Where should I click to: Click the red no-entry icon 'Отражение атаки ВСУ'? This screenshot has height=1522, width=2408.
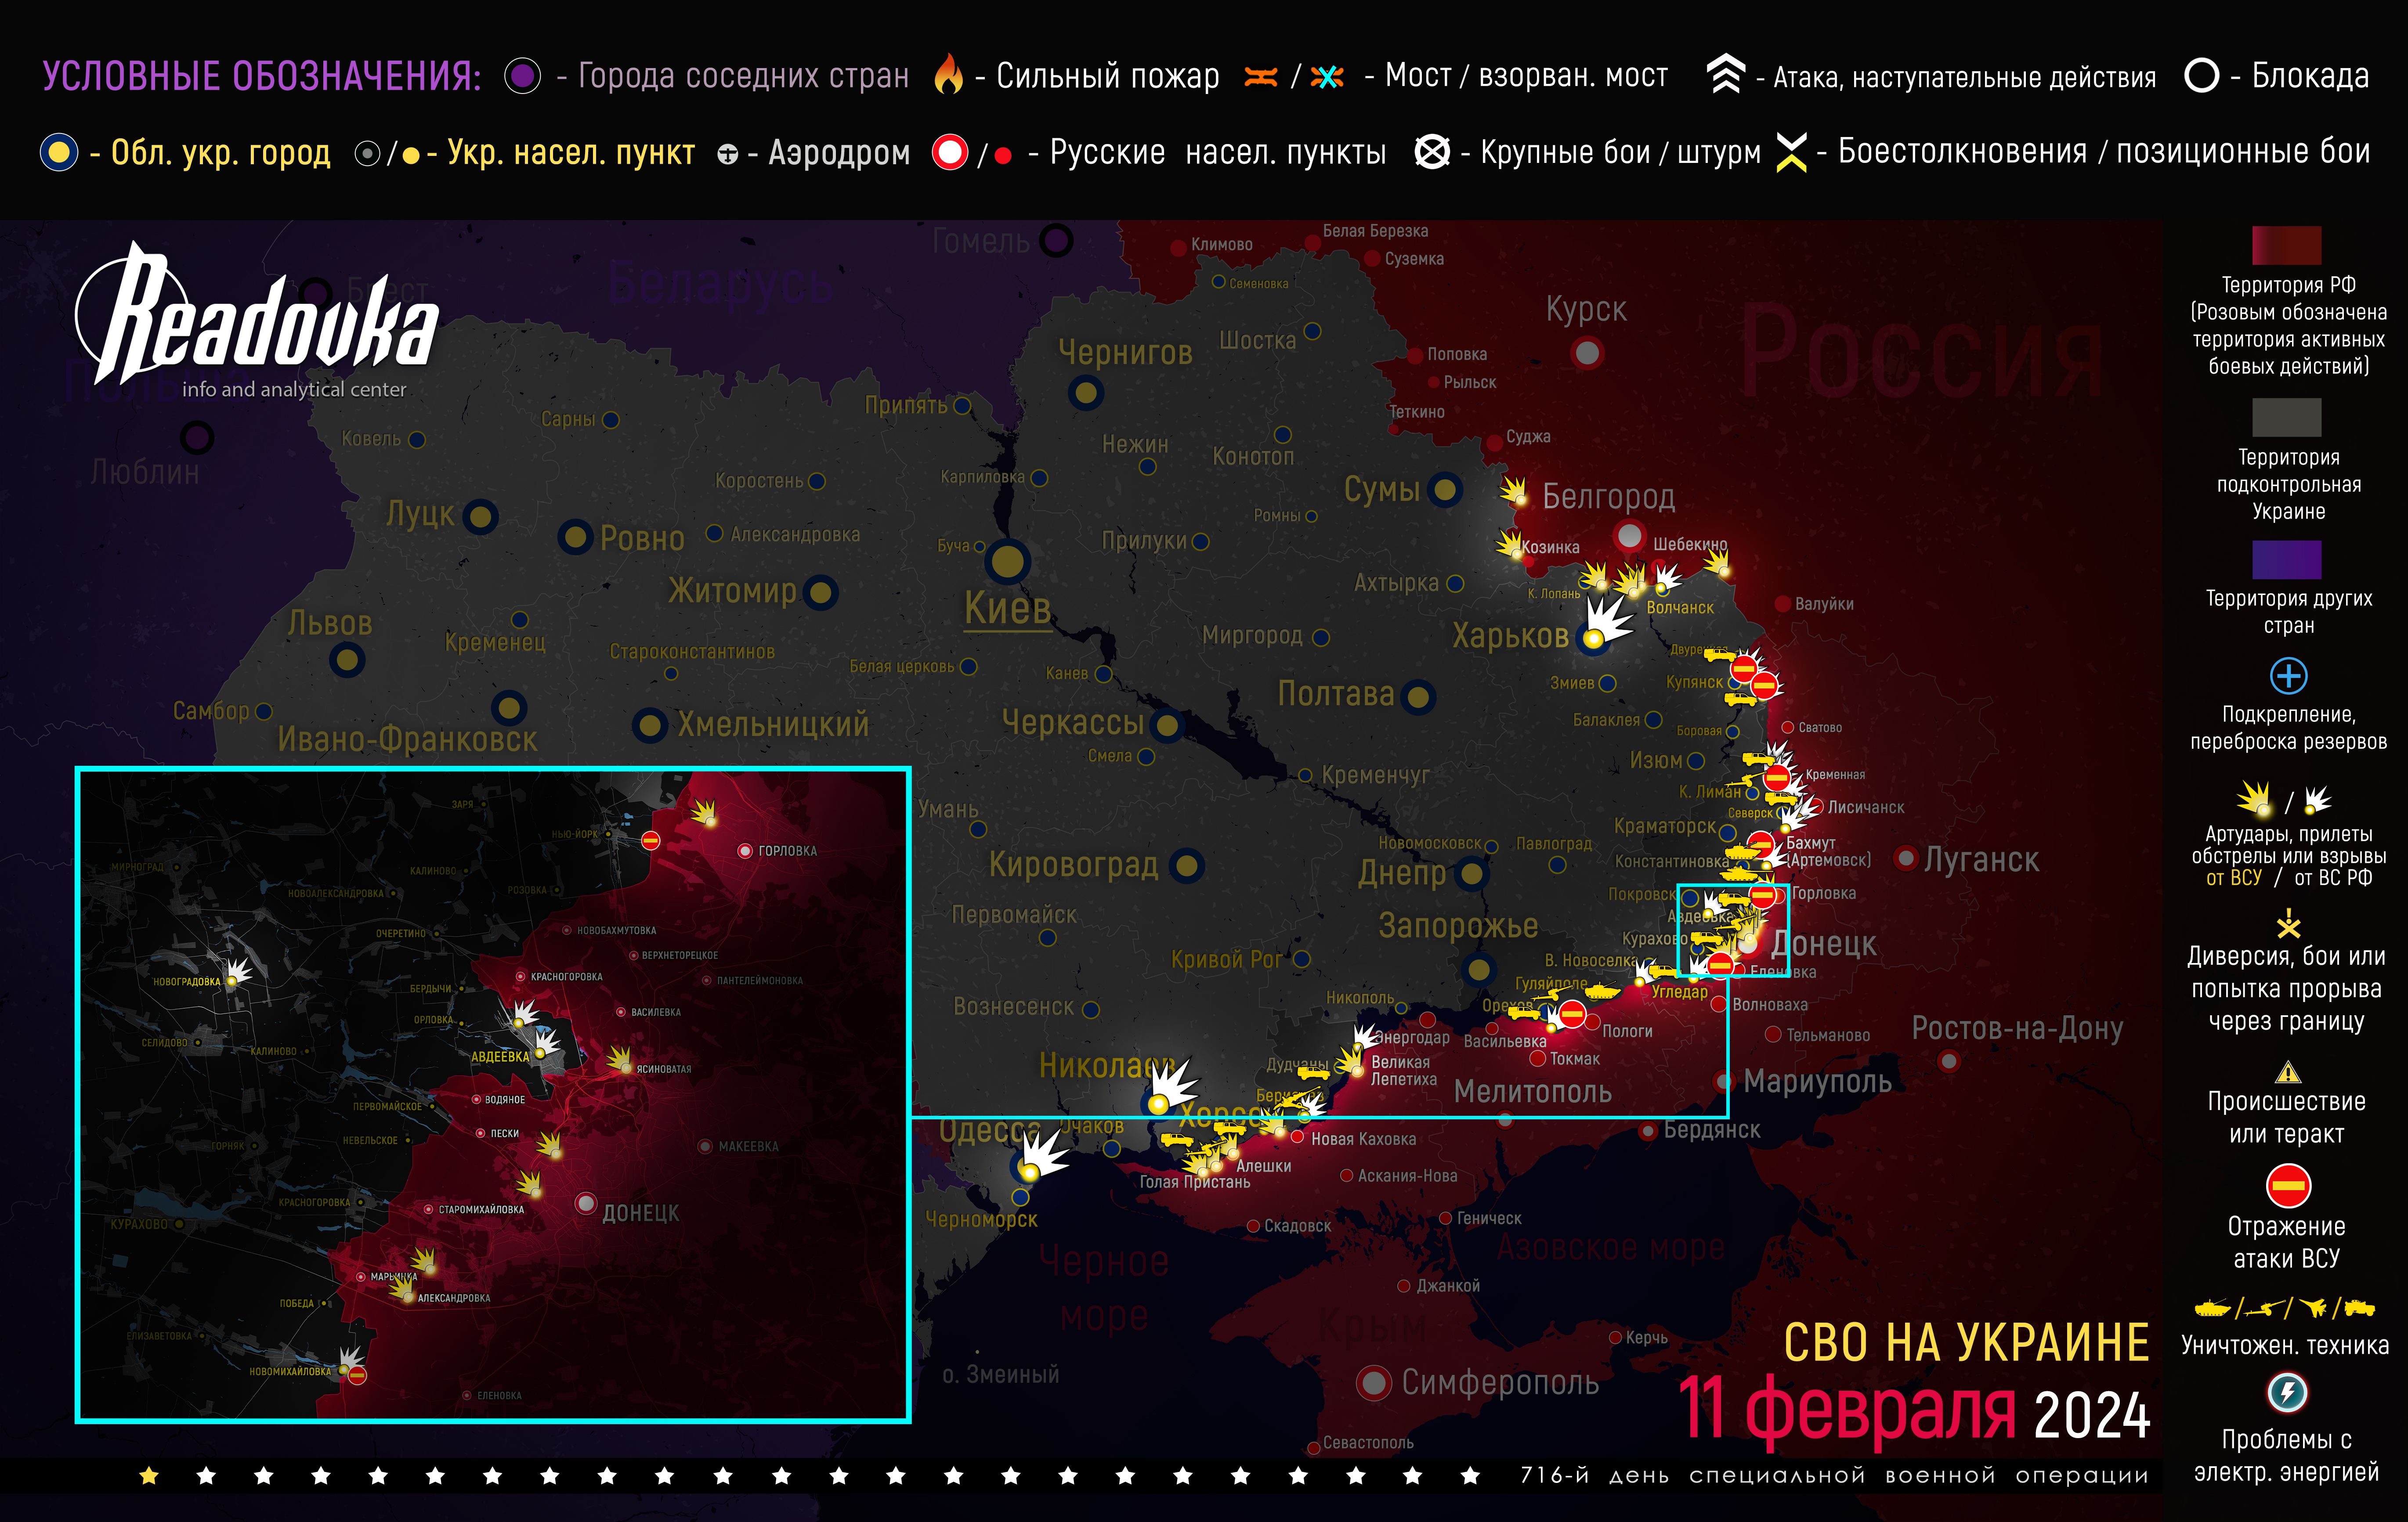[x=2288, y=1187]
